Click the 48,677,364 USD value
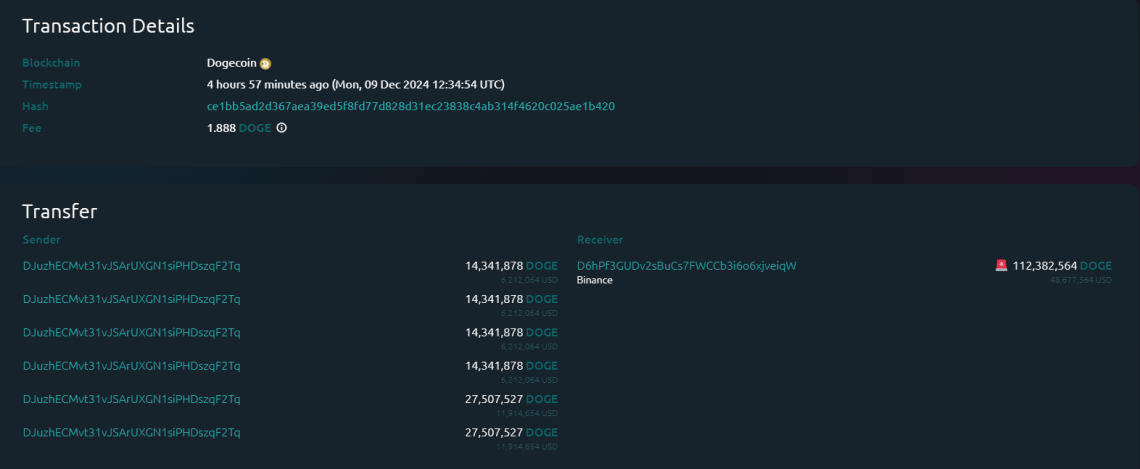This screenshot has height=469, width=1140. (x=1081, y=280)
